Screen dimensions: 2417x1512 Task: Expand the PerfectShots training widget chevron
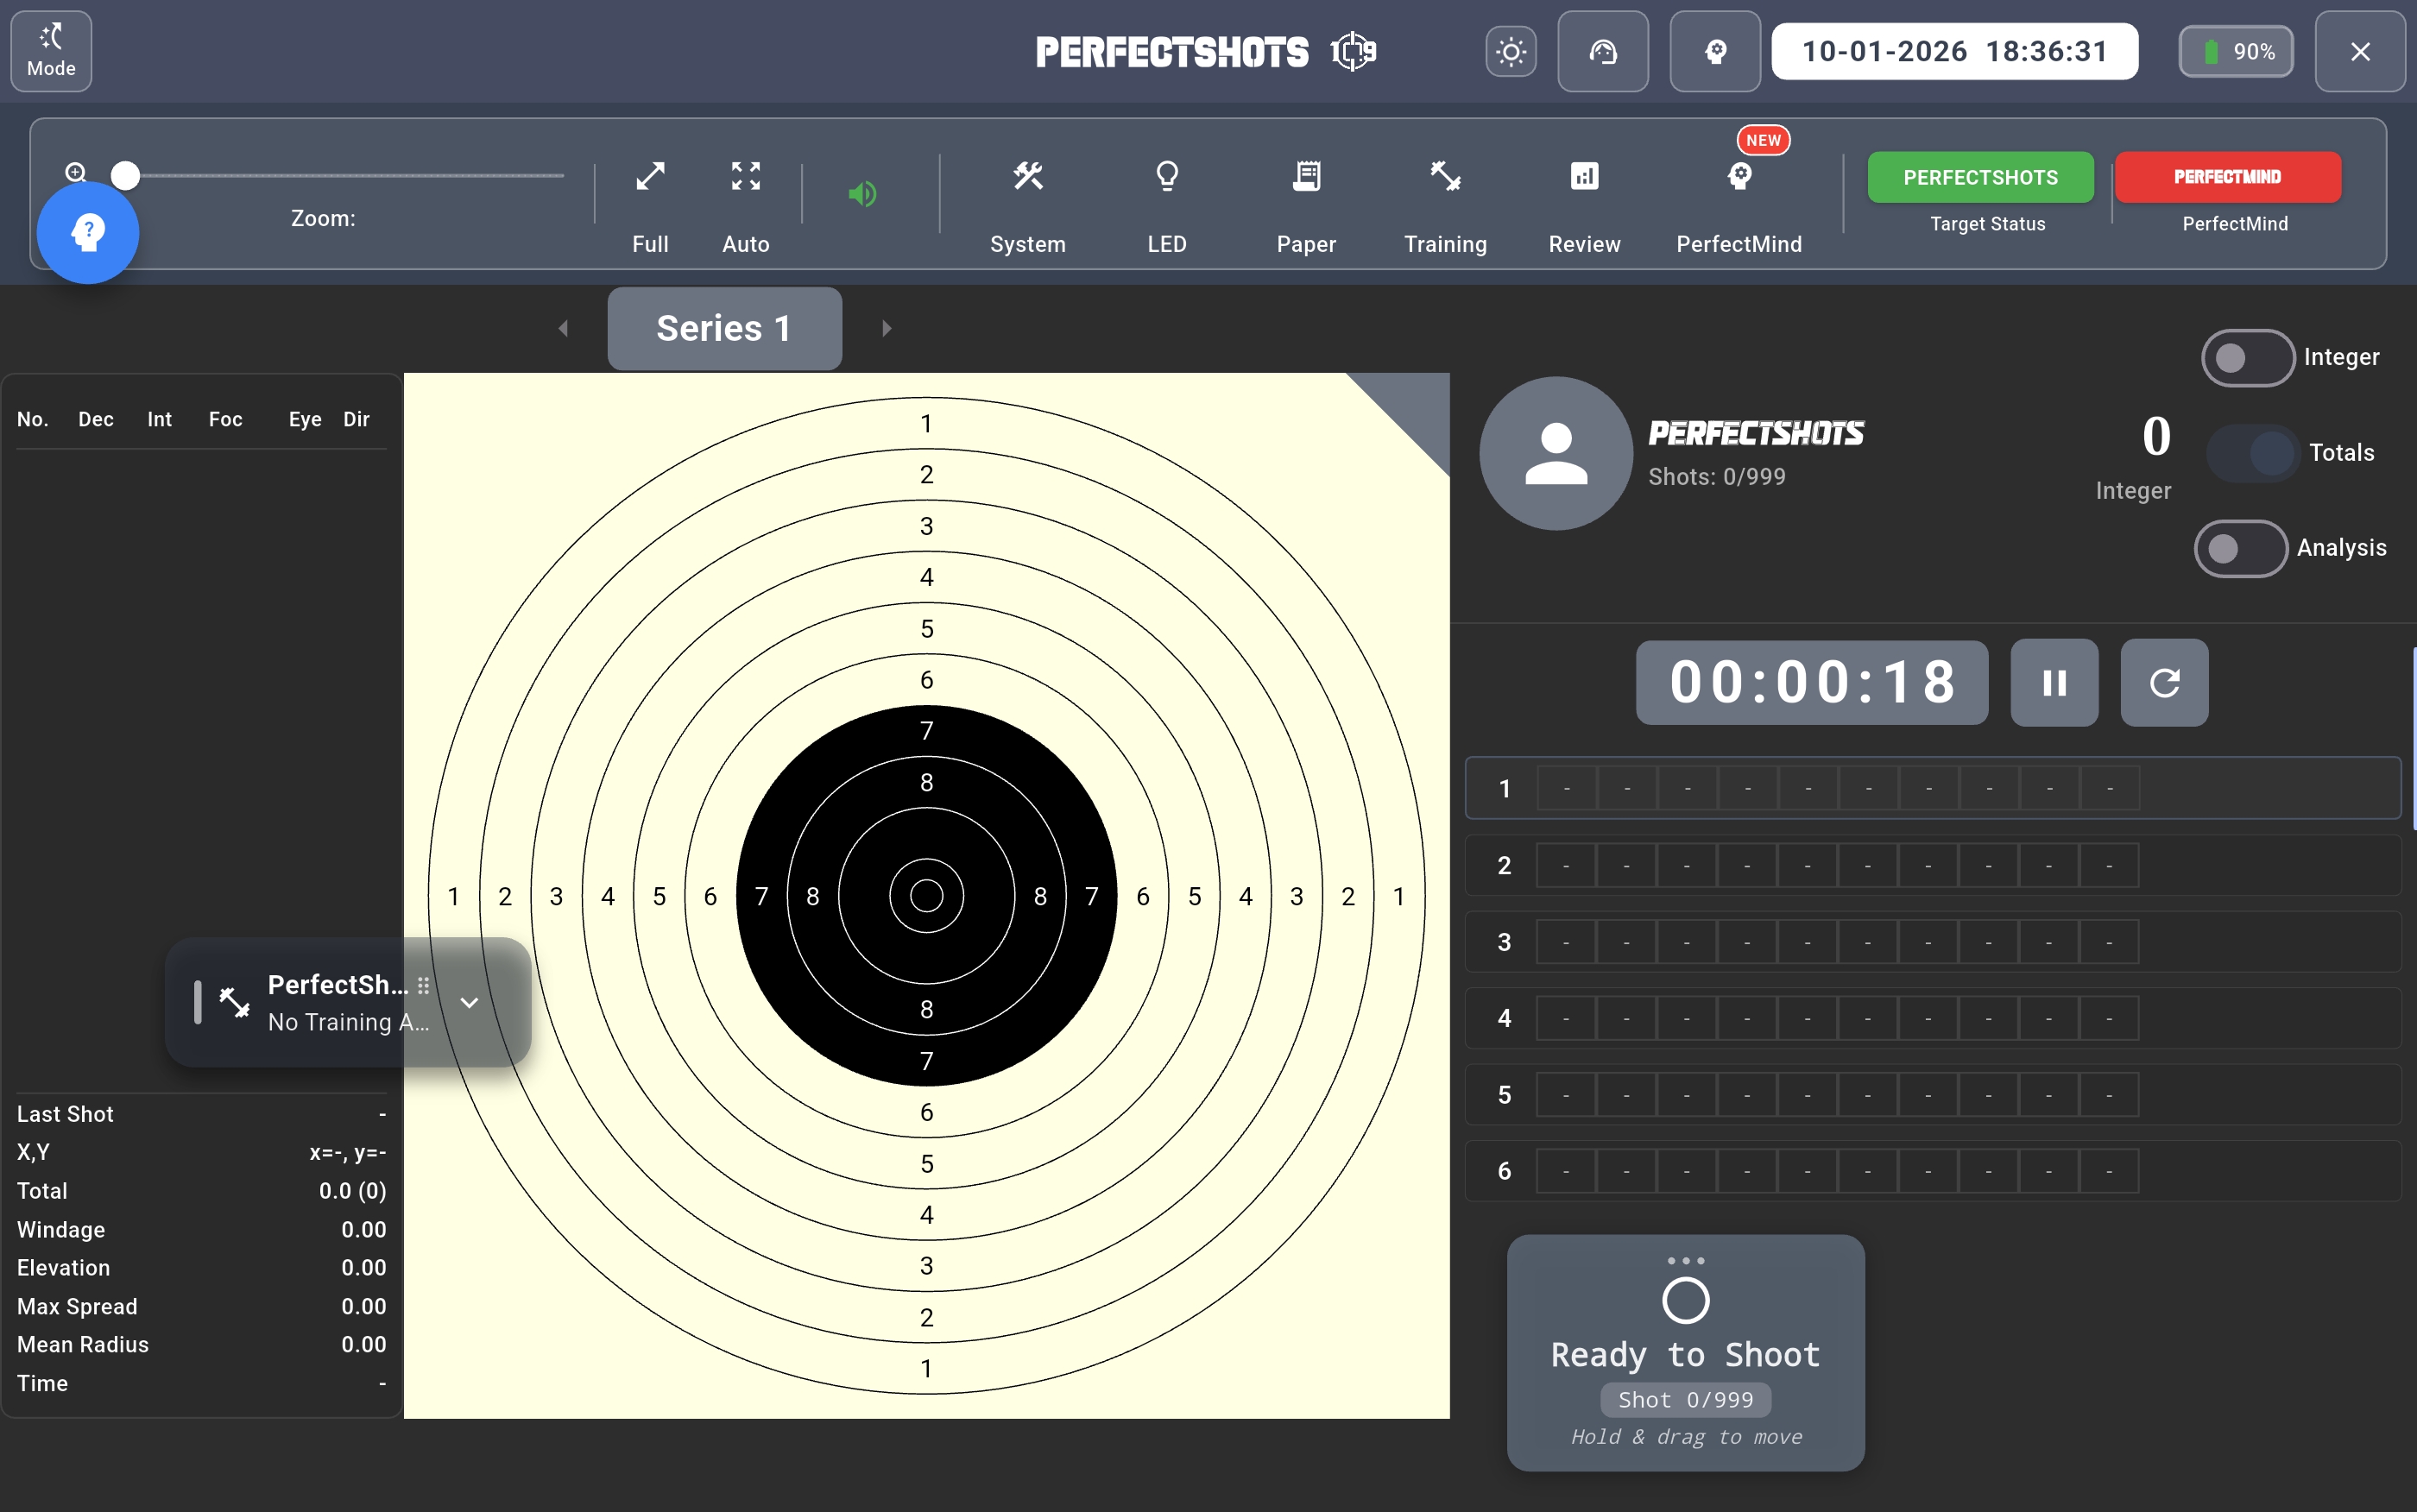[469, 1003]
